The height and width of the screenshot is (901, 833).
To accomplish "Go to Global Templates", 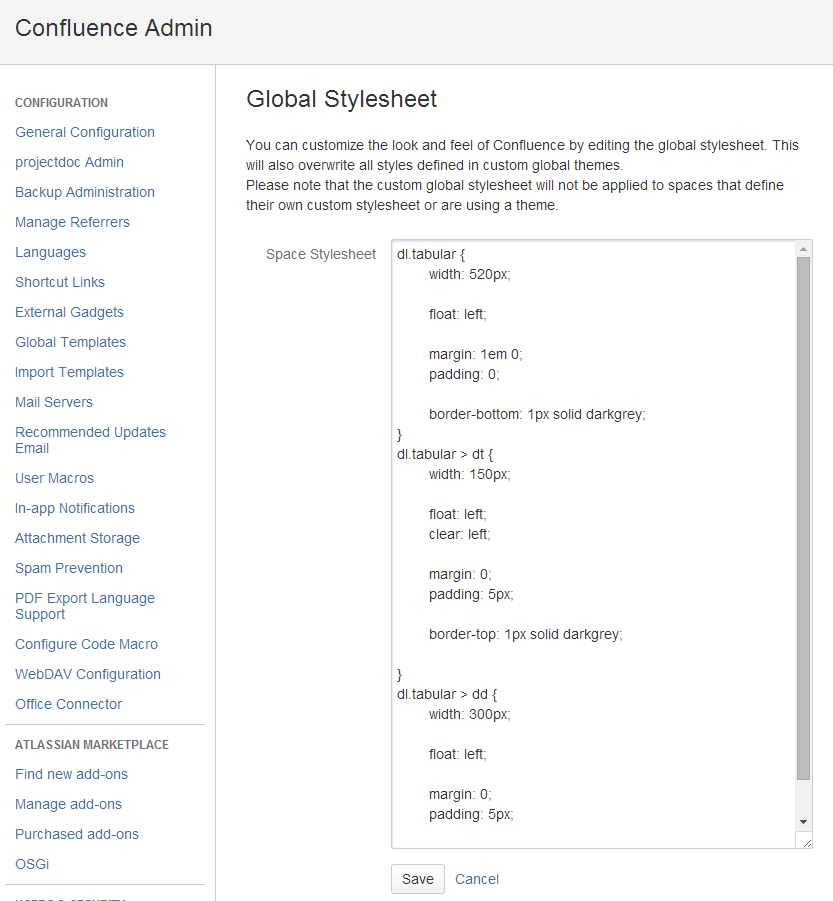I will (70, 342).
